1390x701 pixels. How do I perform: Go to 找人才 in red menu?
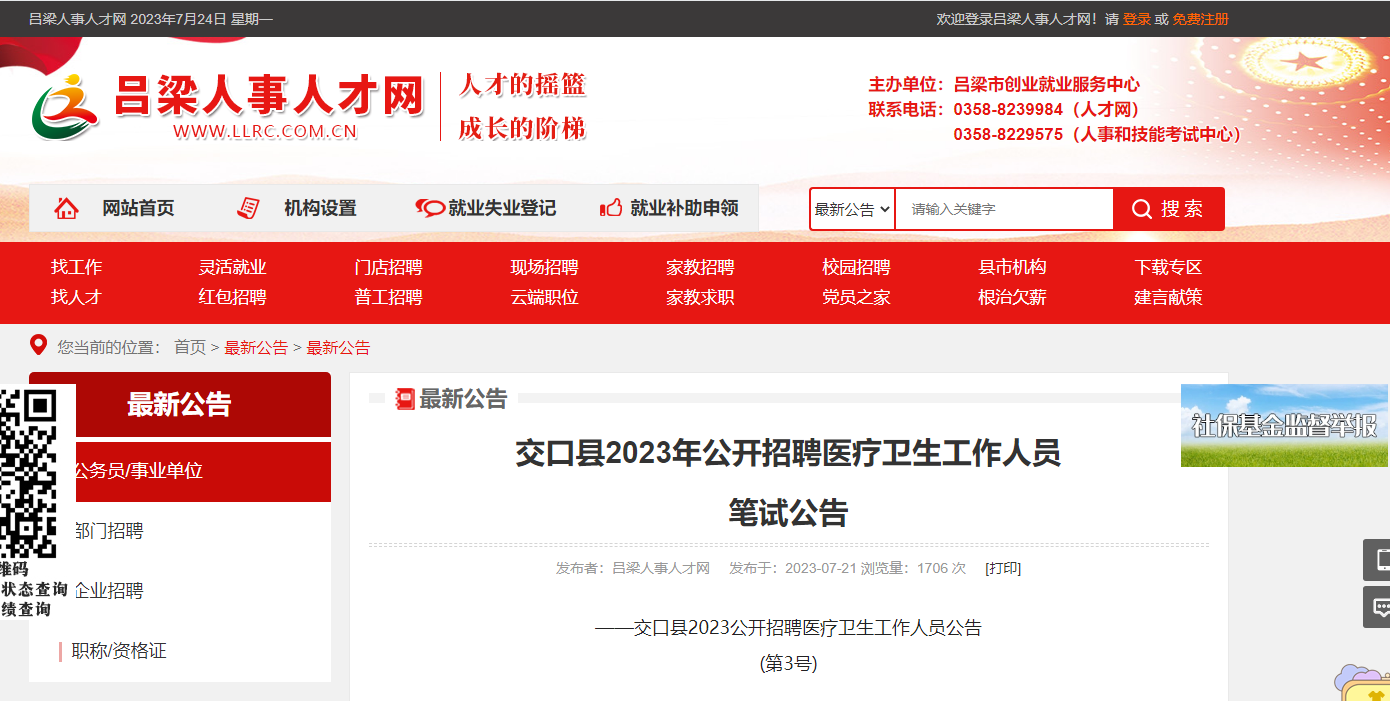pyautogui.click(x=77, y=297)
